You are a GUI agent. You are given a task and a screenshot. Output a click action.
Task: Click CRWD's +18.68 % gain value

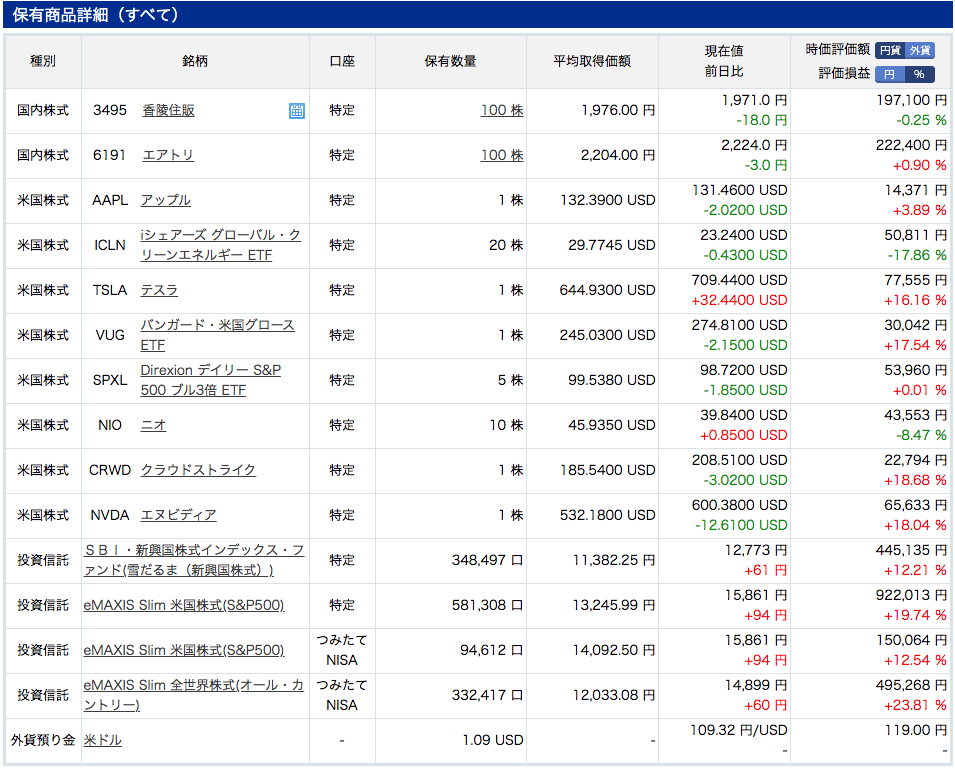click(915, 481)
